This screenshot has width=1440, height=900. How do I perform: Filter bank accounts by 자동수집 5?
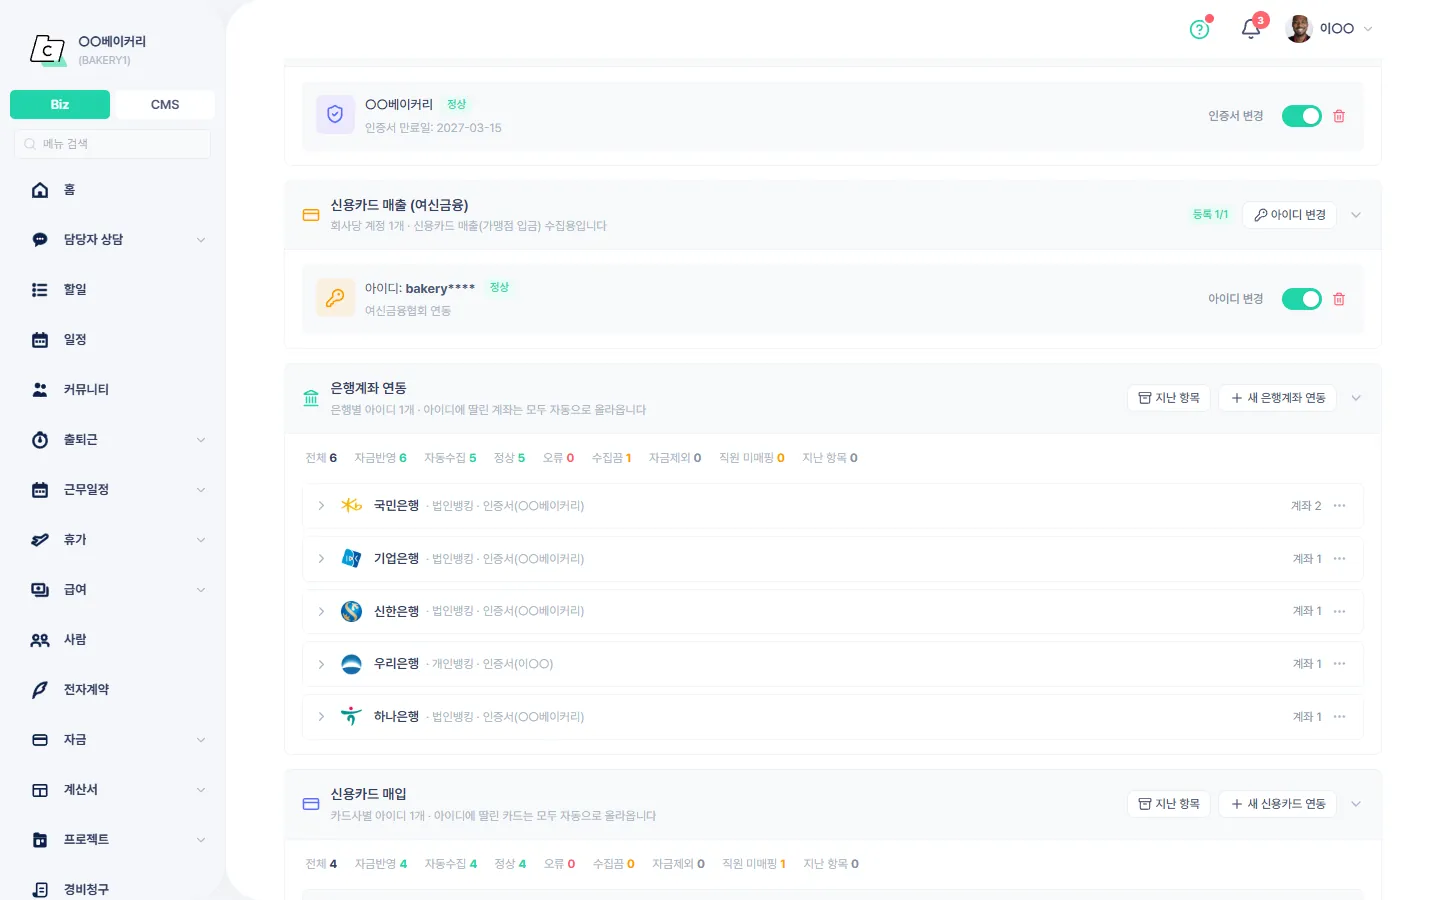[450, 458]
